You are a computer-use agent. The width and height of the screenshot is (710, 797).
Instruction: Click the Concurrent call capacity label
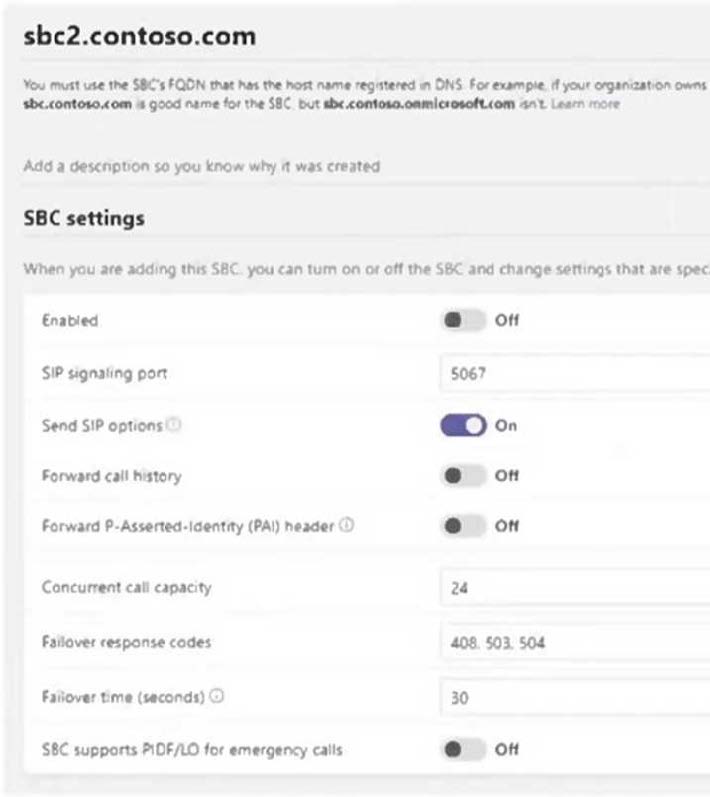coord(126,587)
